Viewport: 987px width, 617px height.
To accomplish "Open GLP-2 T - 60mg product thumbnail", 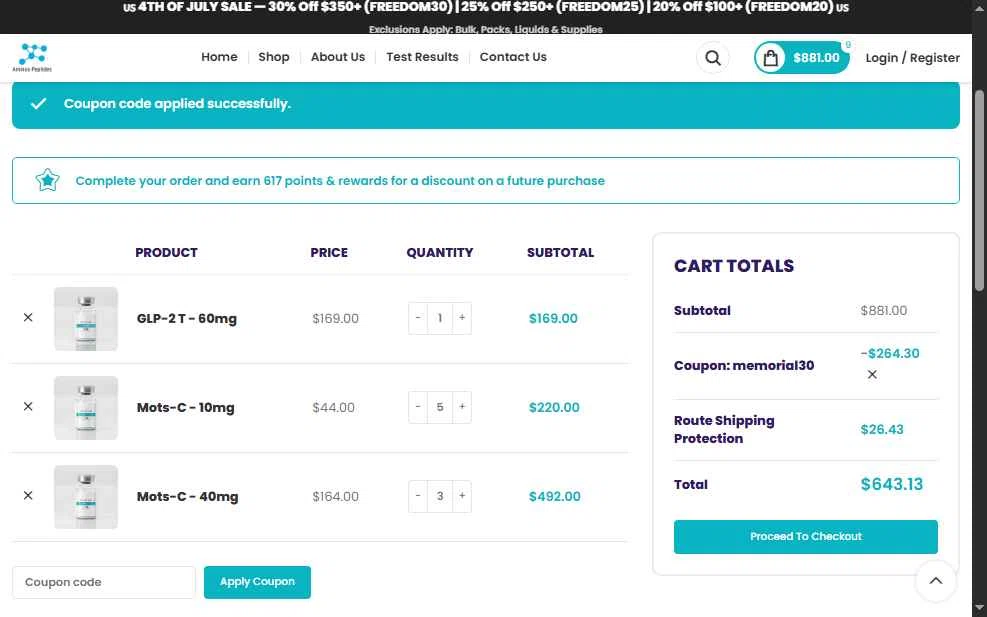I will (86, 319).
